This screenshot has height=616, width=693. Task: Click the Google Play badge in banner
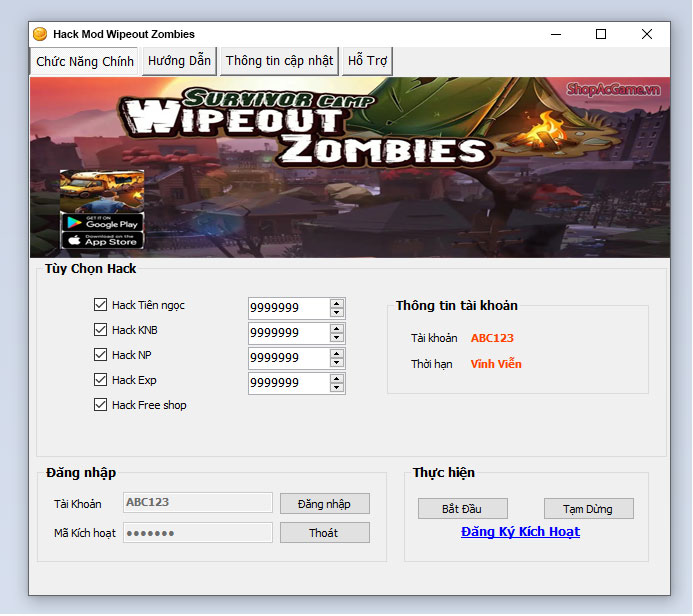click(x=102, y=222)
